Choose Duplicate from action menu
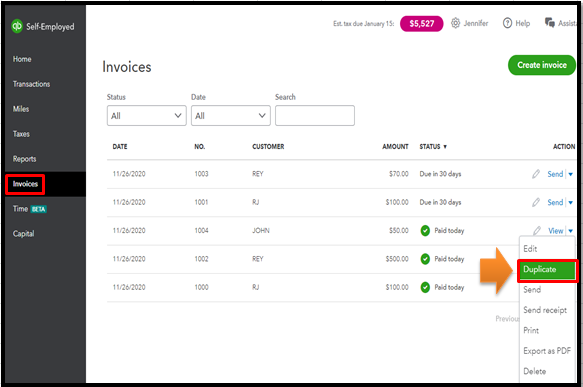Image resolution: width=583 pixels, height=387 pixels. (548, 270)
